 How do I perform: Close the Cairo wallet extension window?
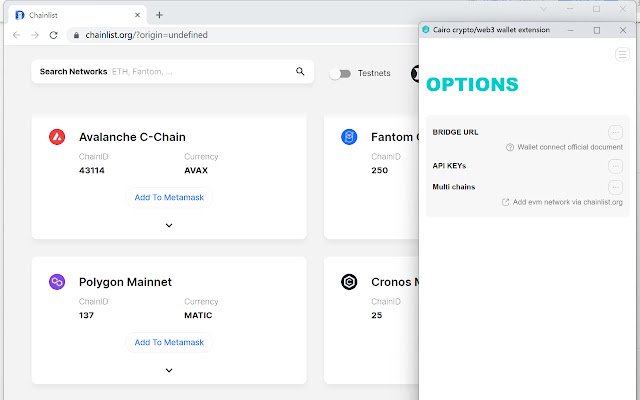click(623, 30)
